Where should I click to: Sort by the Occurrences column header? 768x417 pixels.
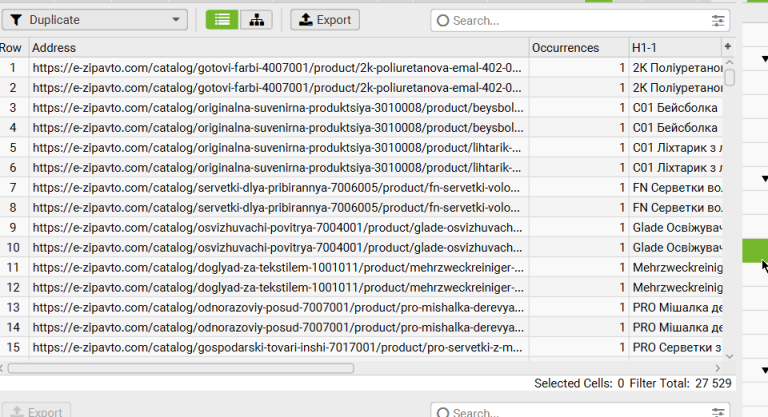(579, 48)
